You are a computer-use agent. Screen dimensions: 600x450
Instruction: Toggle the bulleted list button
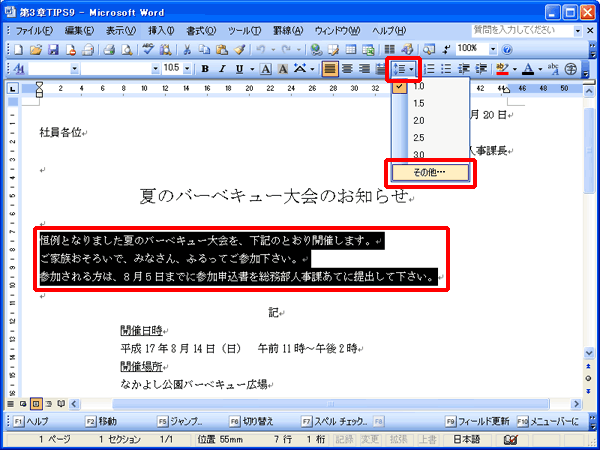[x=446, y=69]
